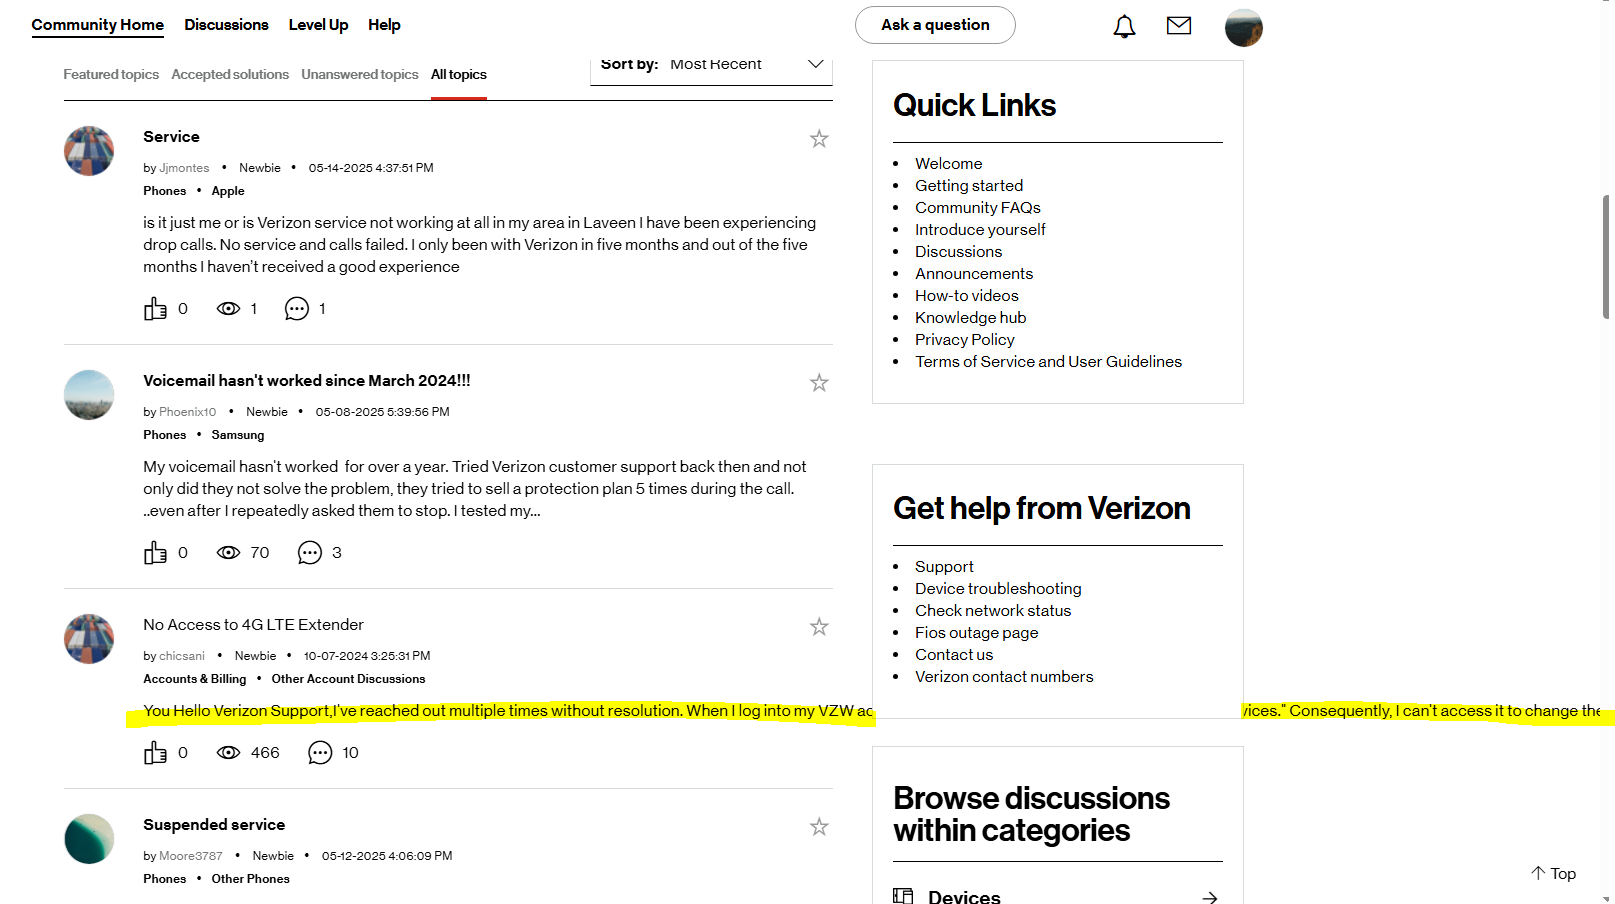
Task: Click the page vertical scrollbar thumb
Action: pos(1606,257)
